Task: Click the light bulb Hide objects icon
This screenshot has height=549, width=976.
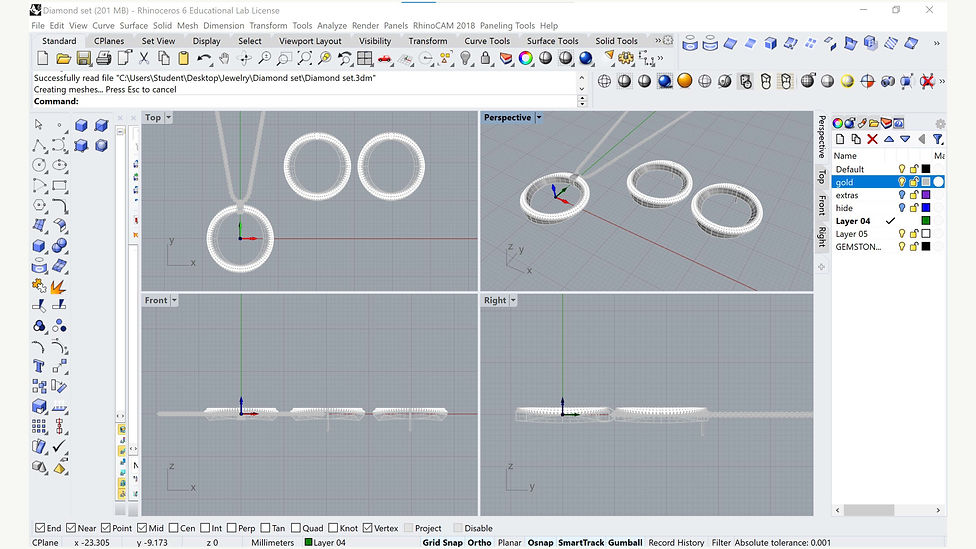Action: [x=466, y=59]
